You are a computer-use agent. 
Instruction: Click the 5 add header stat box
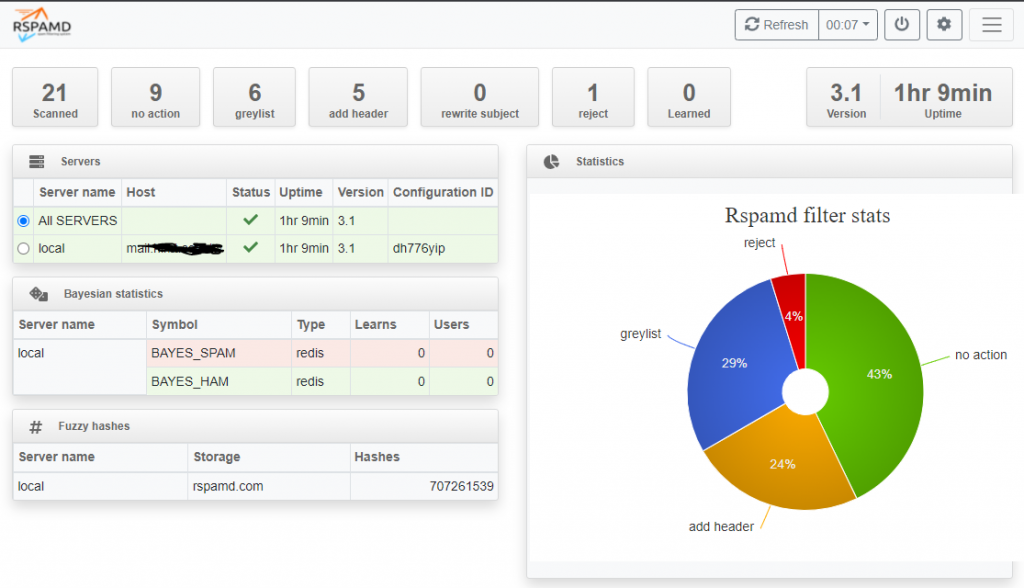[x=359, y=97]
